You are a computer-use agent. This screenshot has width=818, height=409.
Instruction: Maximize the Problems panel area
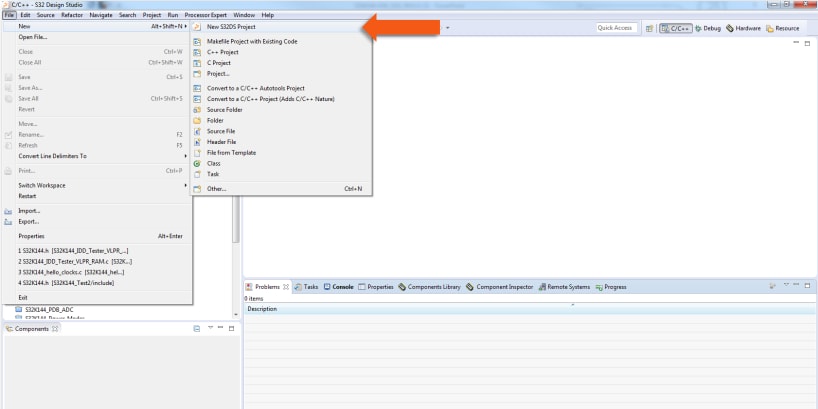[x=808, y=287]
